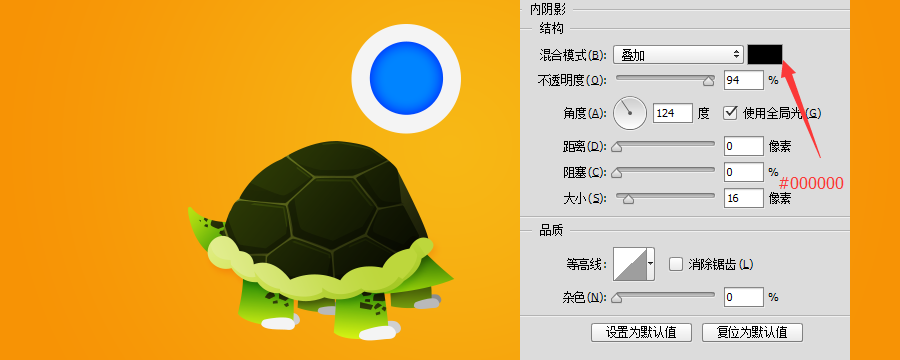Click the black inner shadow color swatch
900x360 pixels.
tap(765, 55)
